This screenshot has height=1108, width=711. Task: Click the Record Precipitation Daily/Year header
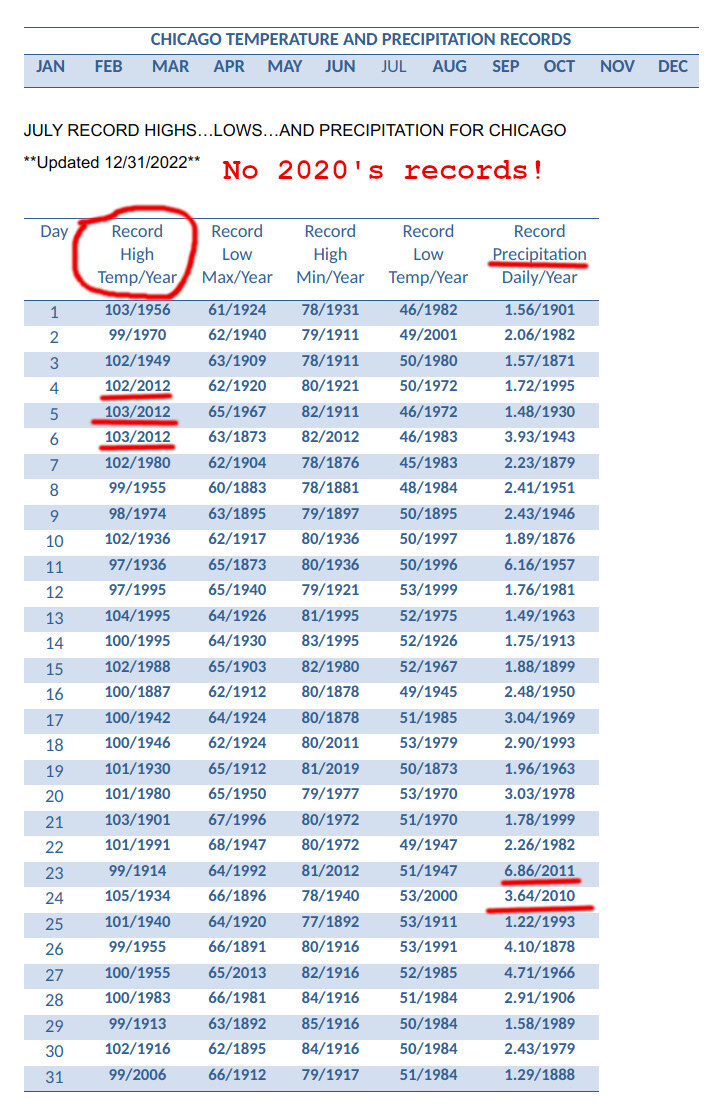(x=539, y=254)
